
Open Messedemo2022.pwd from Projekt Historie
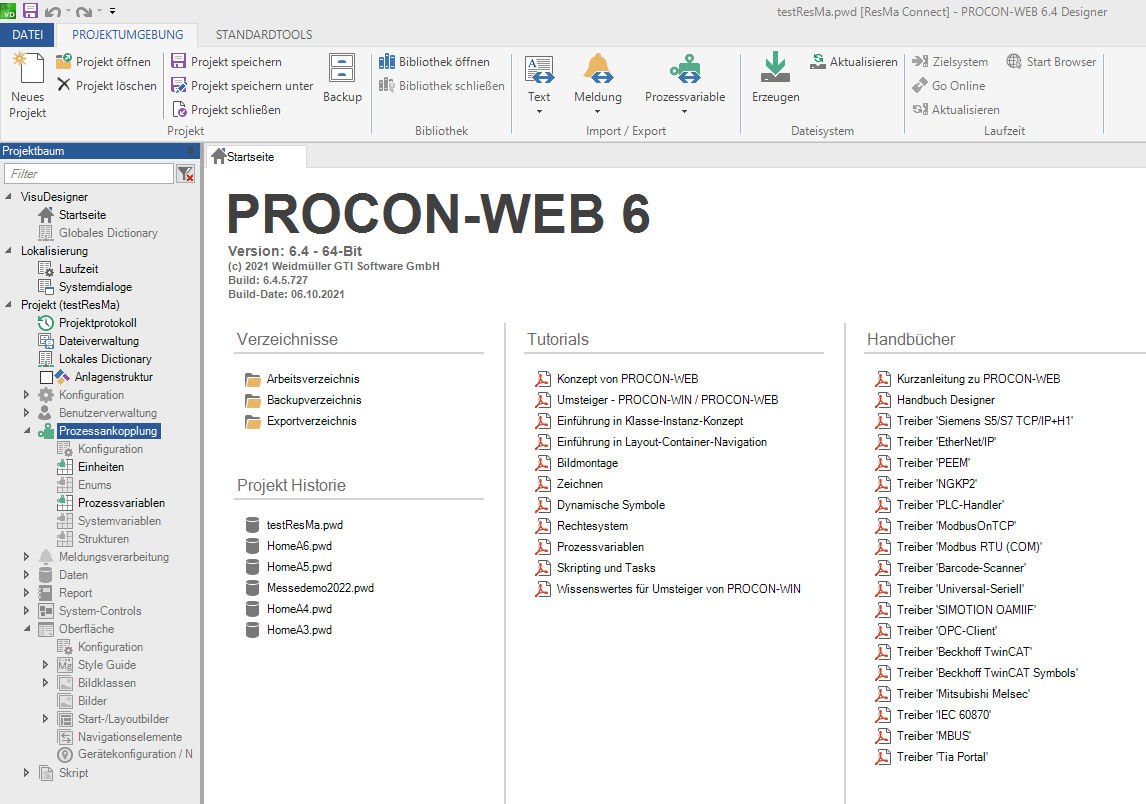319,588
